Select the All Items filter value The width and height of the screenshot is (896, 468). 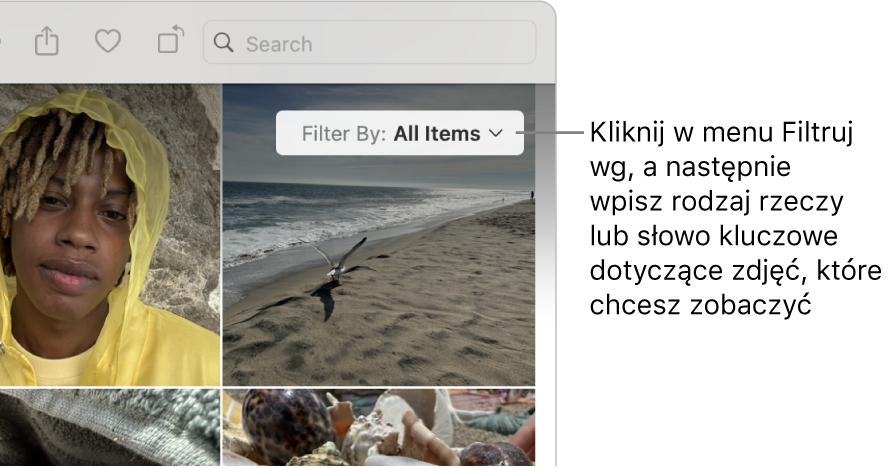pyautogui.click(x=437, y=134)
